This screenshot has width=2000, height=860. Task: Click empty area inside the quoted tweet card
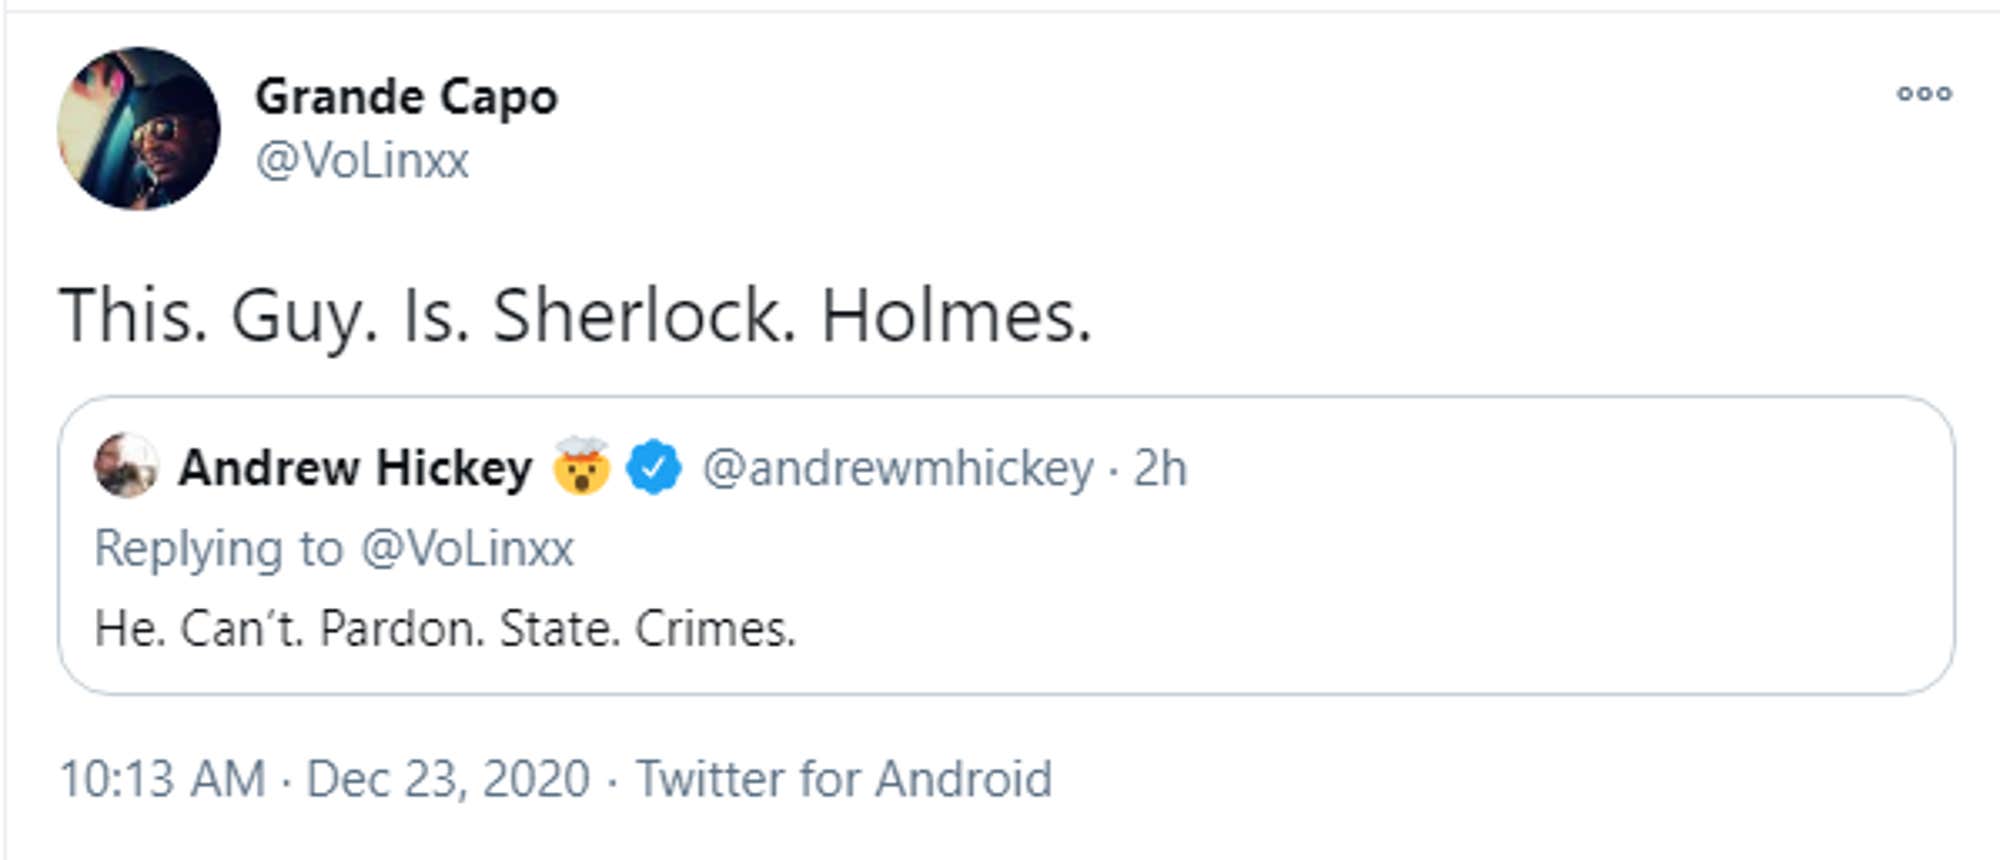point(1400,600)
